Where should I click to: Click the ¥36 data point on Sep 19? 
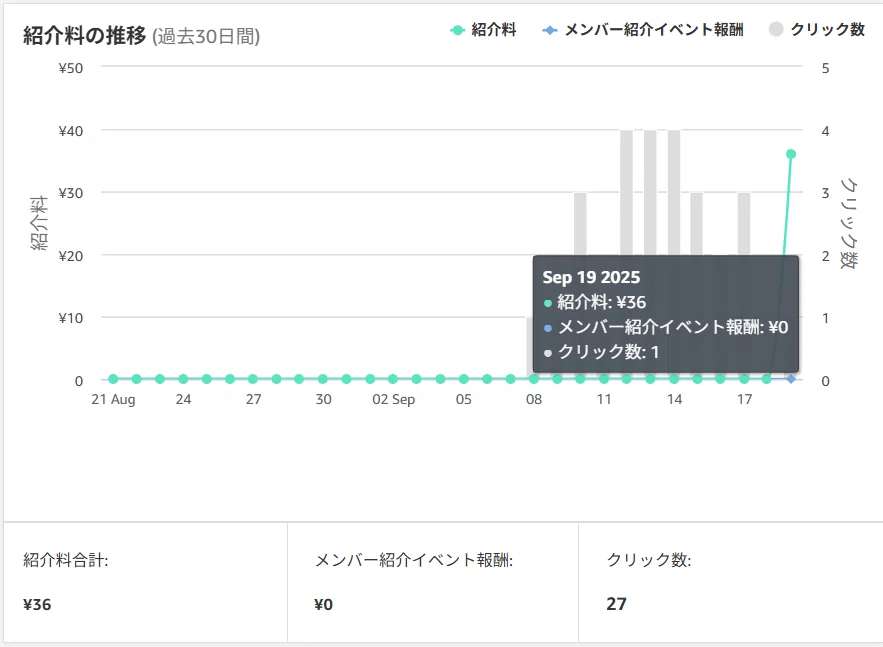click(791, 154)
